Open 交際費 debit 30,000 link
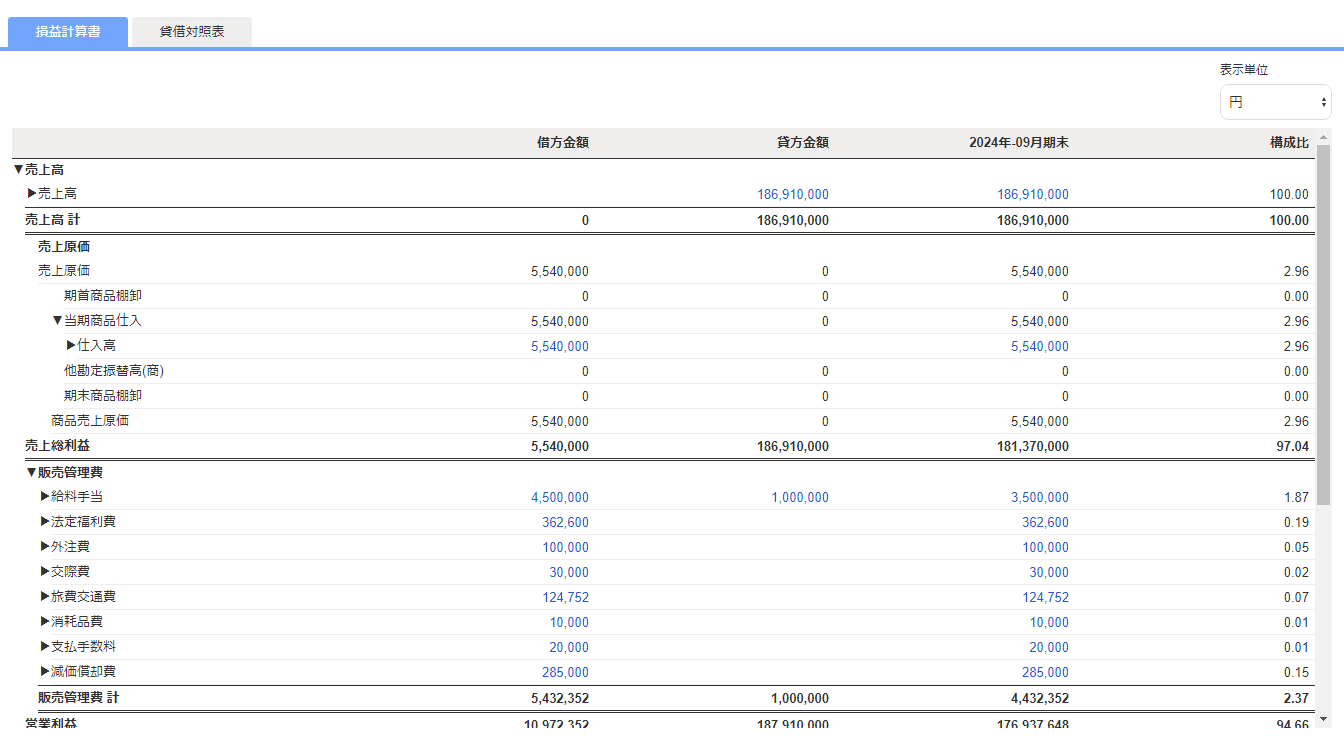Image resolution: width=1344 pixels, height=736 pixels. click(x=569, y=572)
